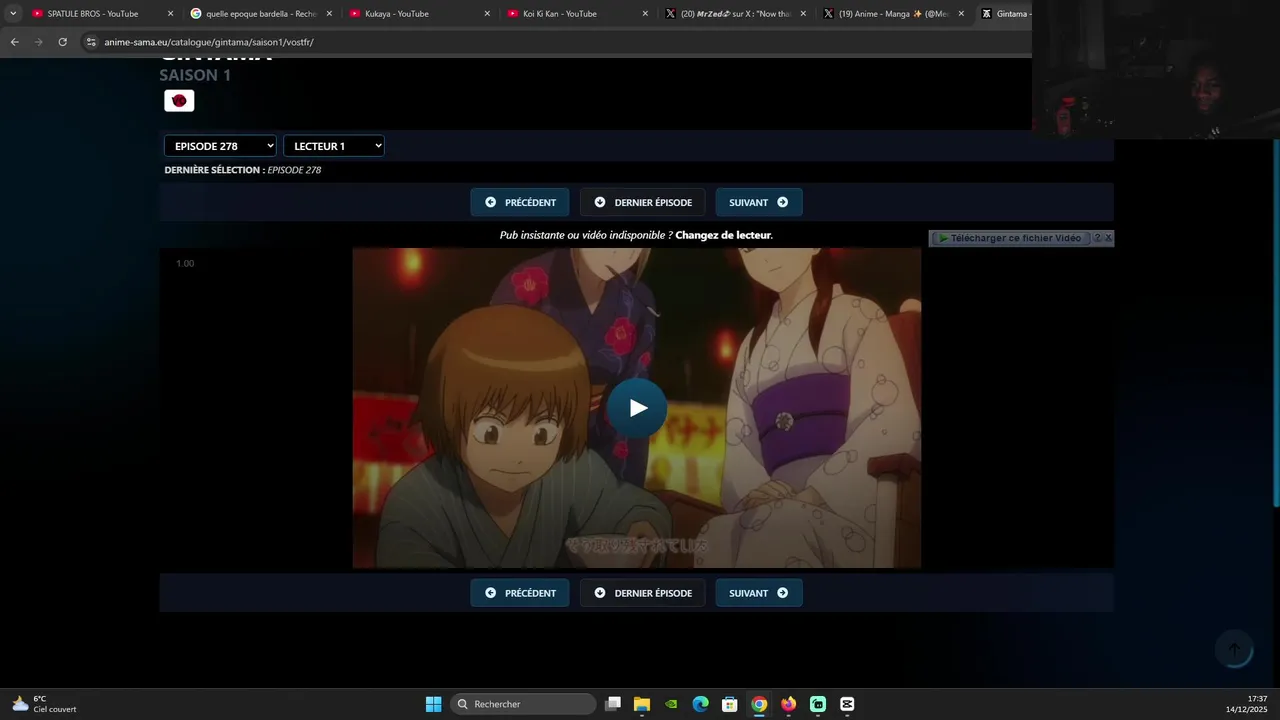Go back in browser history
This screenshot has height=720, width=1280.
tap(14, 42)
